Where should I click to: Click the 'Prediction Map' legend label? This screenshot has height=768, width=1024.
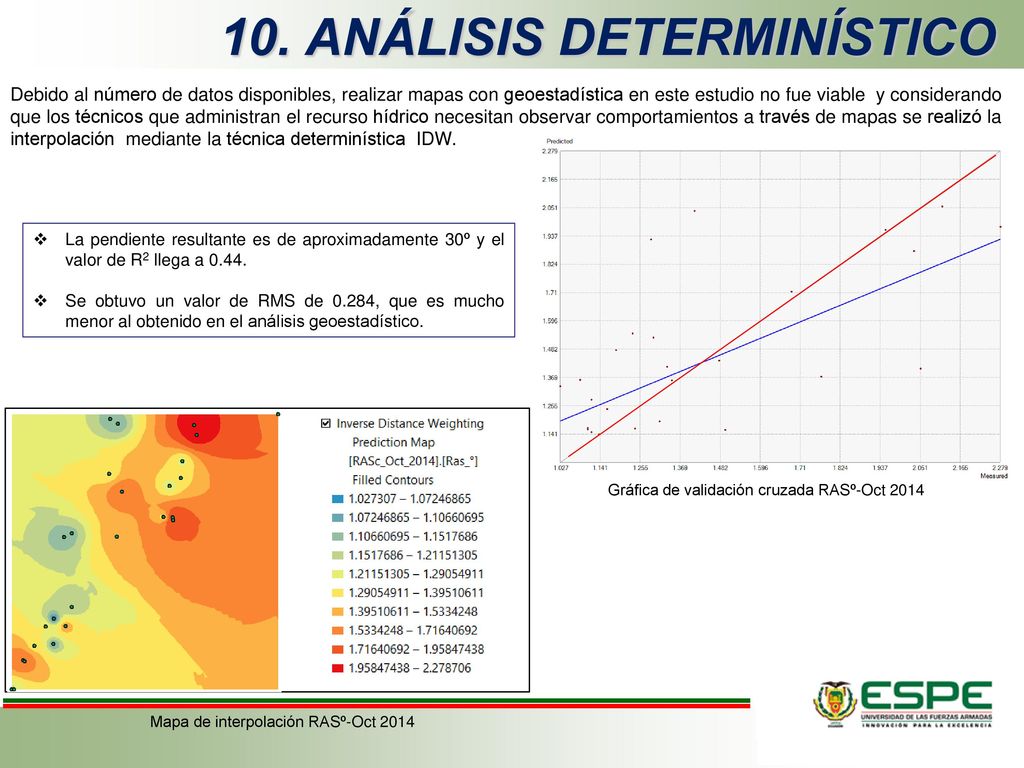pyautogui.click(x=393, y=442)
